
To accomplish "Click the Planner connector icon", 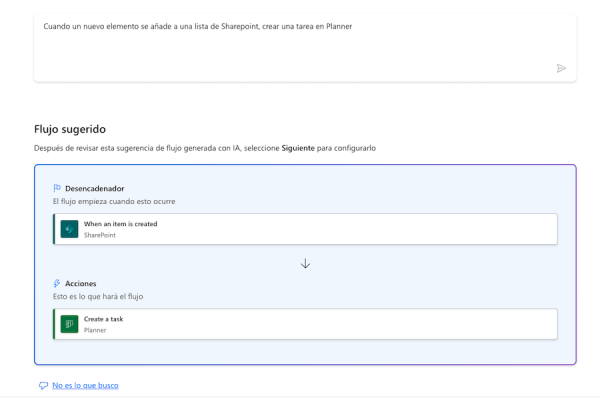I will (x=69, y=324).
